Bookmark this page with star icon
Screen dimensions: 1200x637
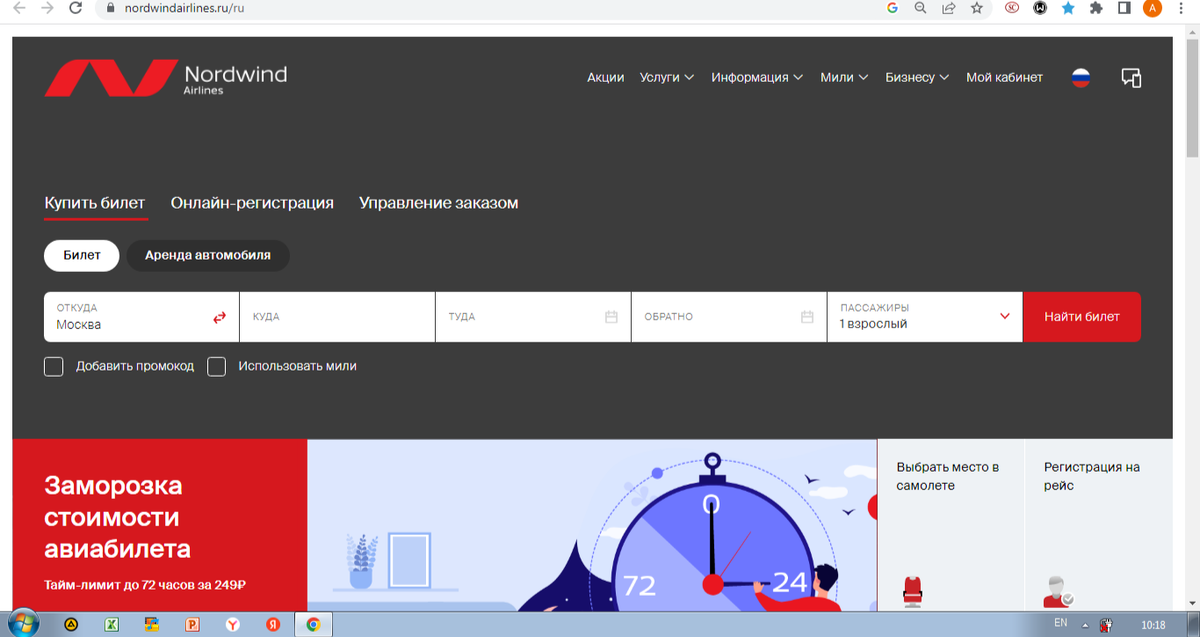click(x=977, y=8)
